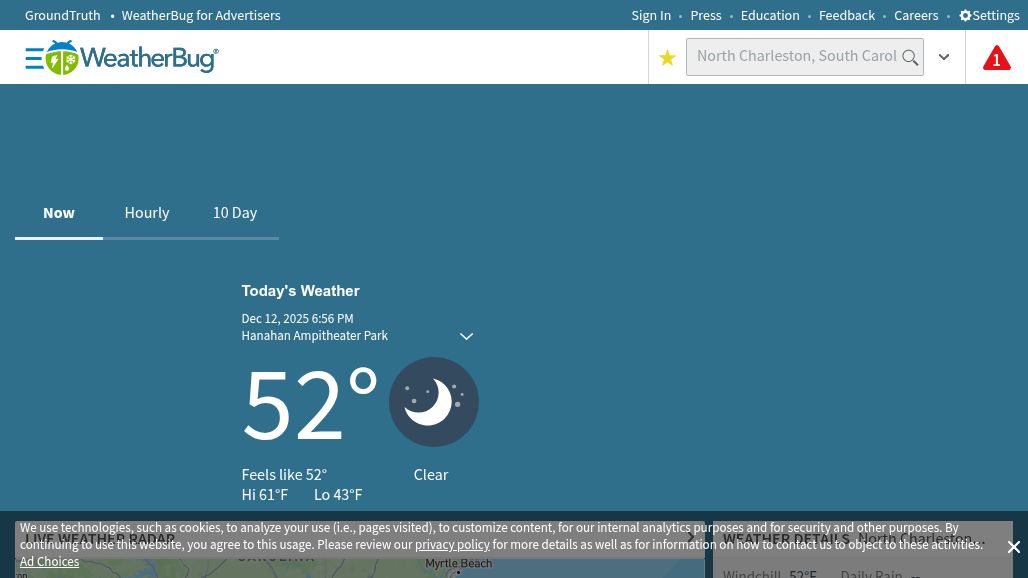Screen dimensions: 1028x578
Task: Switch to the Hourly tab
Action: 147,213
